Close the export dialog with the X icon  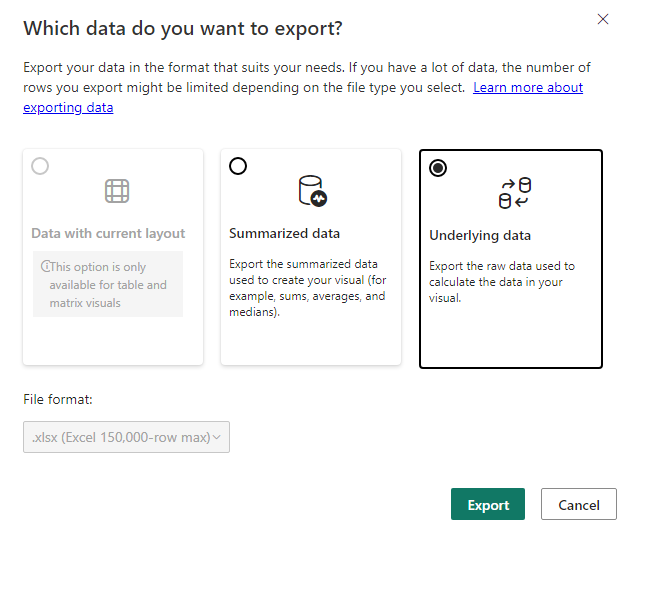point(602,19)
